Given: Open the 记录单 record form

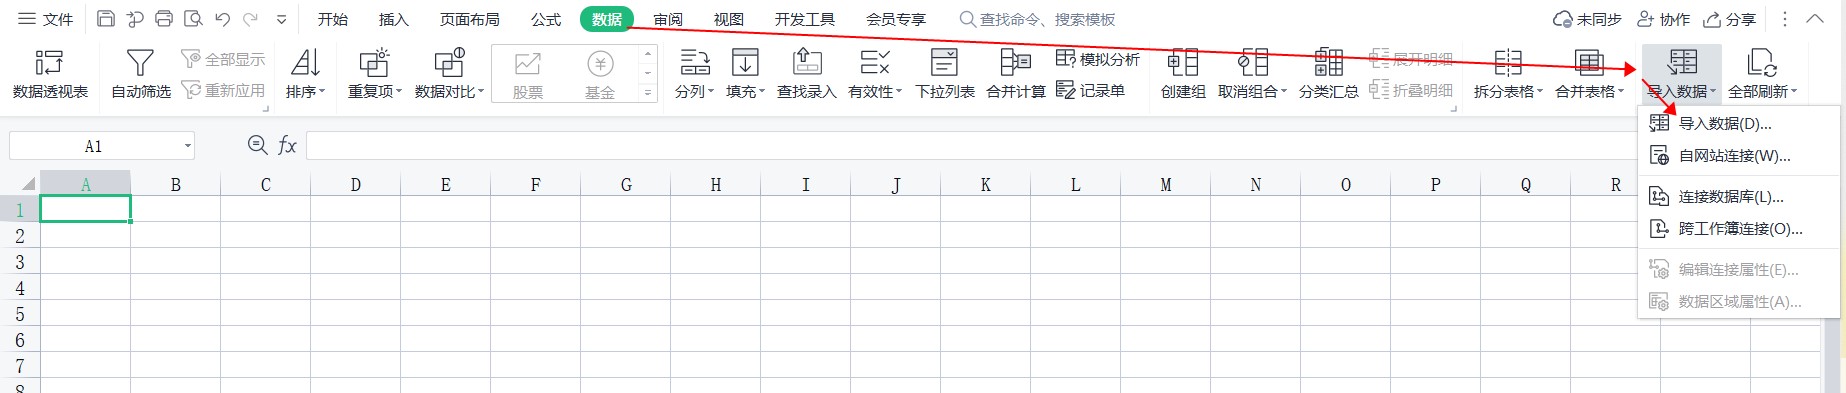Looking at the screenshot, I should coord(1090,90).
